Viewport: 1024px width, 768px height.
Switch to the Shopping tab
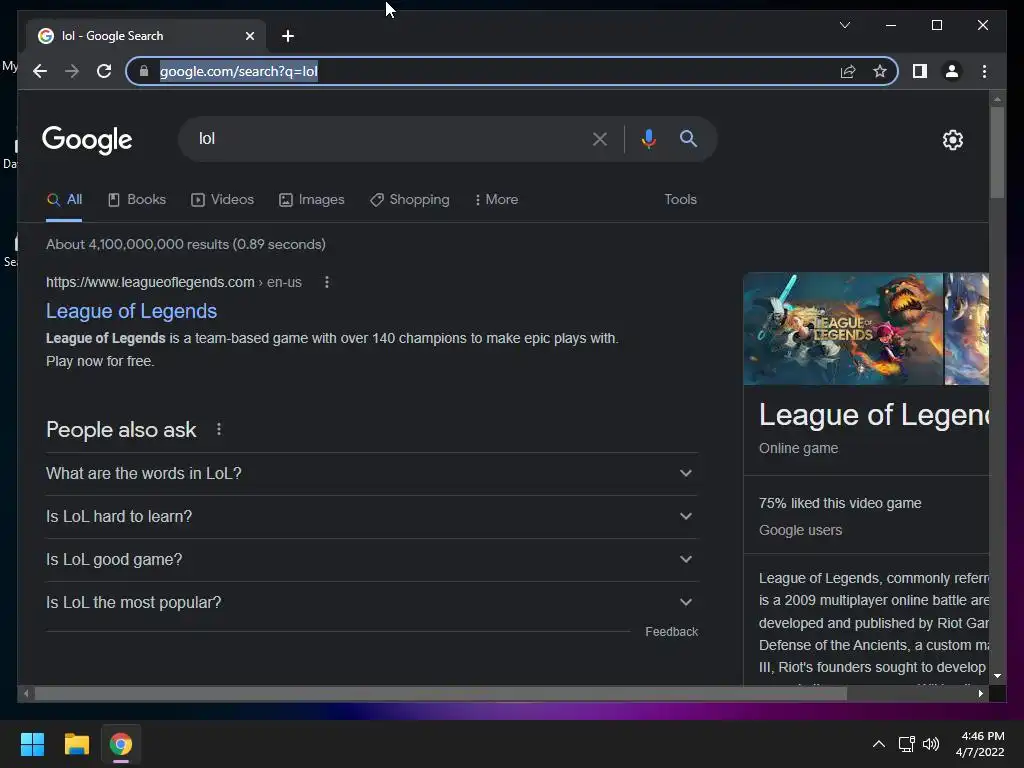409,200
